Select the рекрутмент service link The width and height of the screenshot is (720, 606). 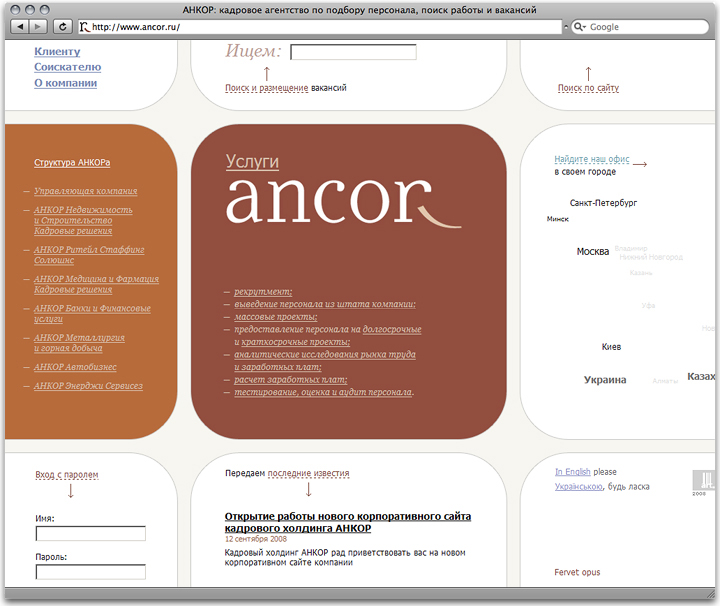[x=263, y=291]
